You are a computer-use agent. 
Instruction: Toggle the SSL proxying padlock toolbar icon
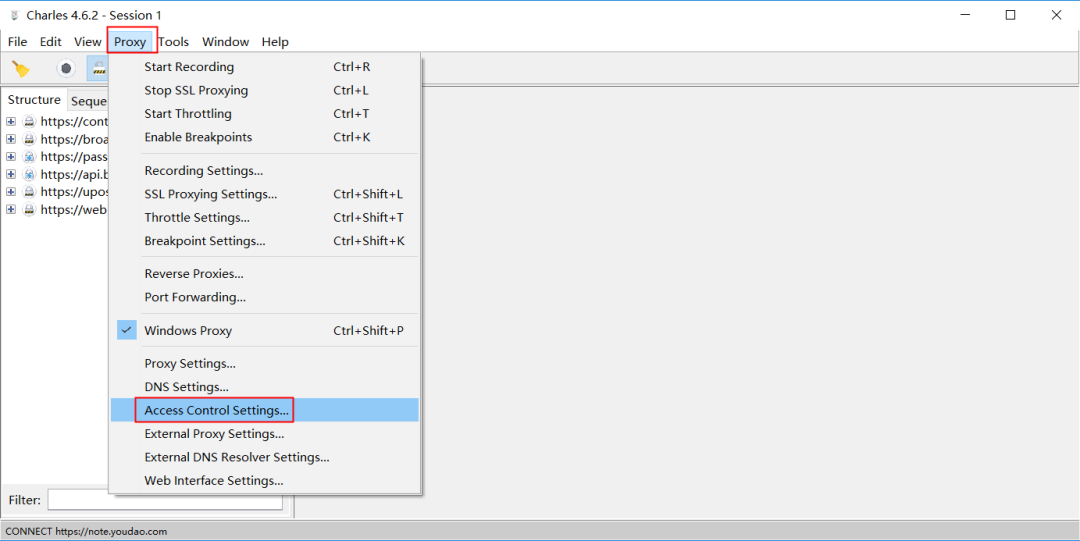[98, 68]
